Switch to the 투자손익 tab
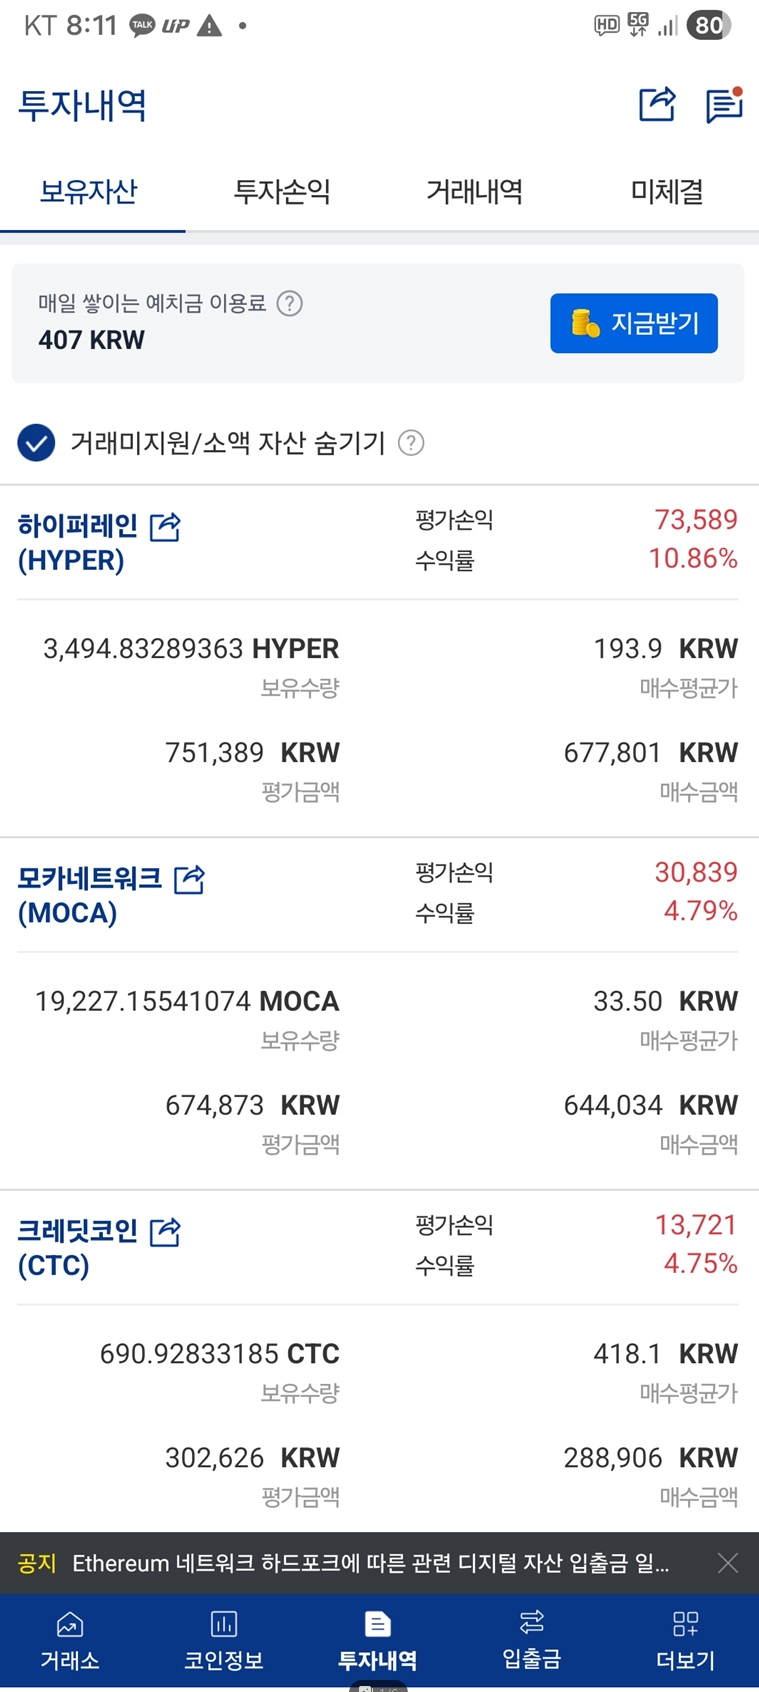 pyautogui.click(x=282, y=191)
